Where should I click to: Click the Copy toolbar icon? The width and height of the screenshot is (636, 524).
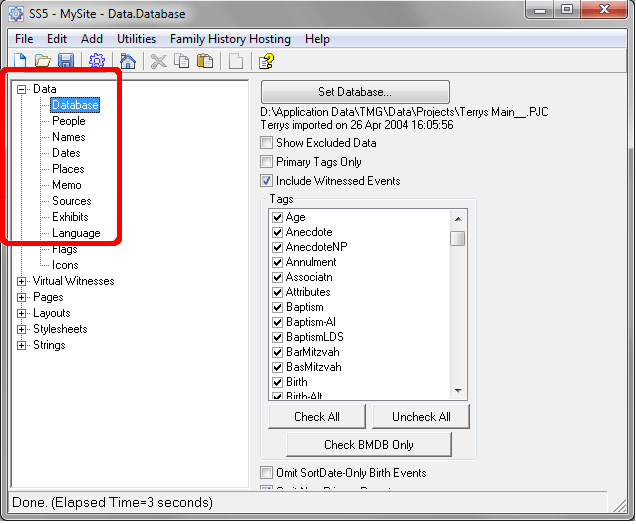[x=181, y=61]
